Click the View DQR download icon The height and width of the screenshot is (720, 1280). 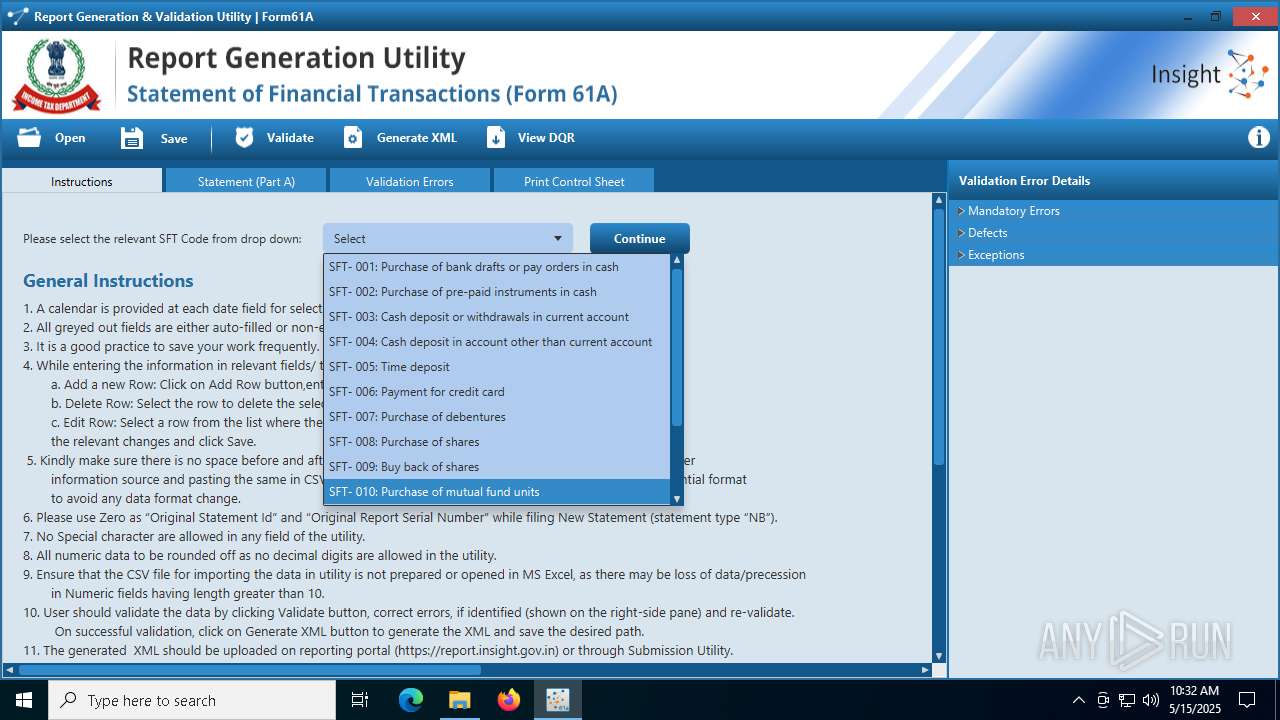[496, 138]
